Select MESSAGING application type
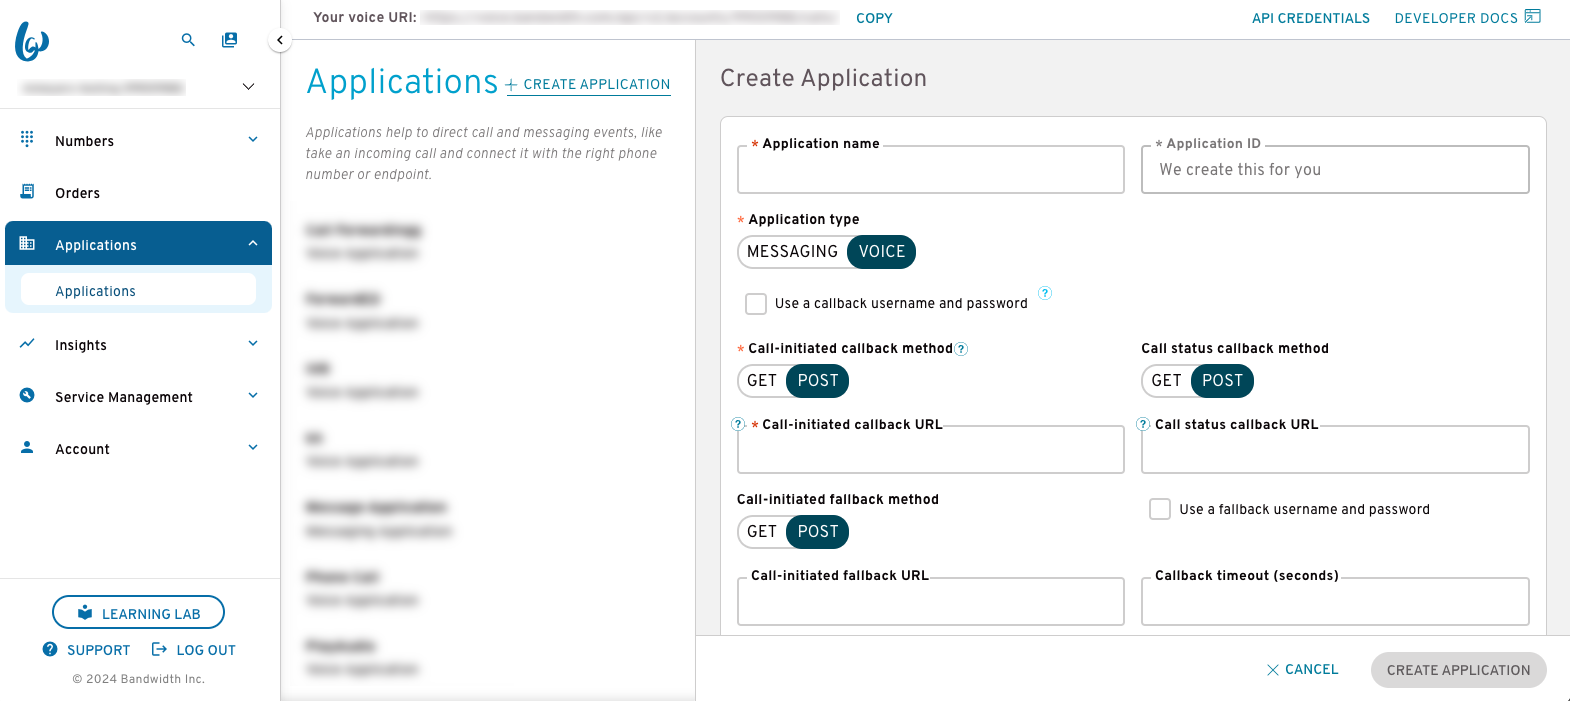The height and width of the screenshot is (701, 1570). (792, 252)
